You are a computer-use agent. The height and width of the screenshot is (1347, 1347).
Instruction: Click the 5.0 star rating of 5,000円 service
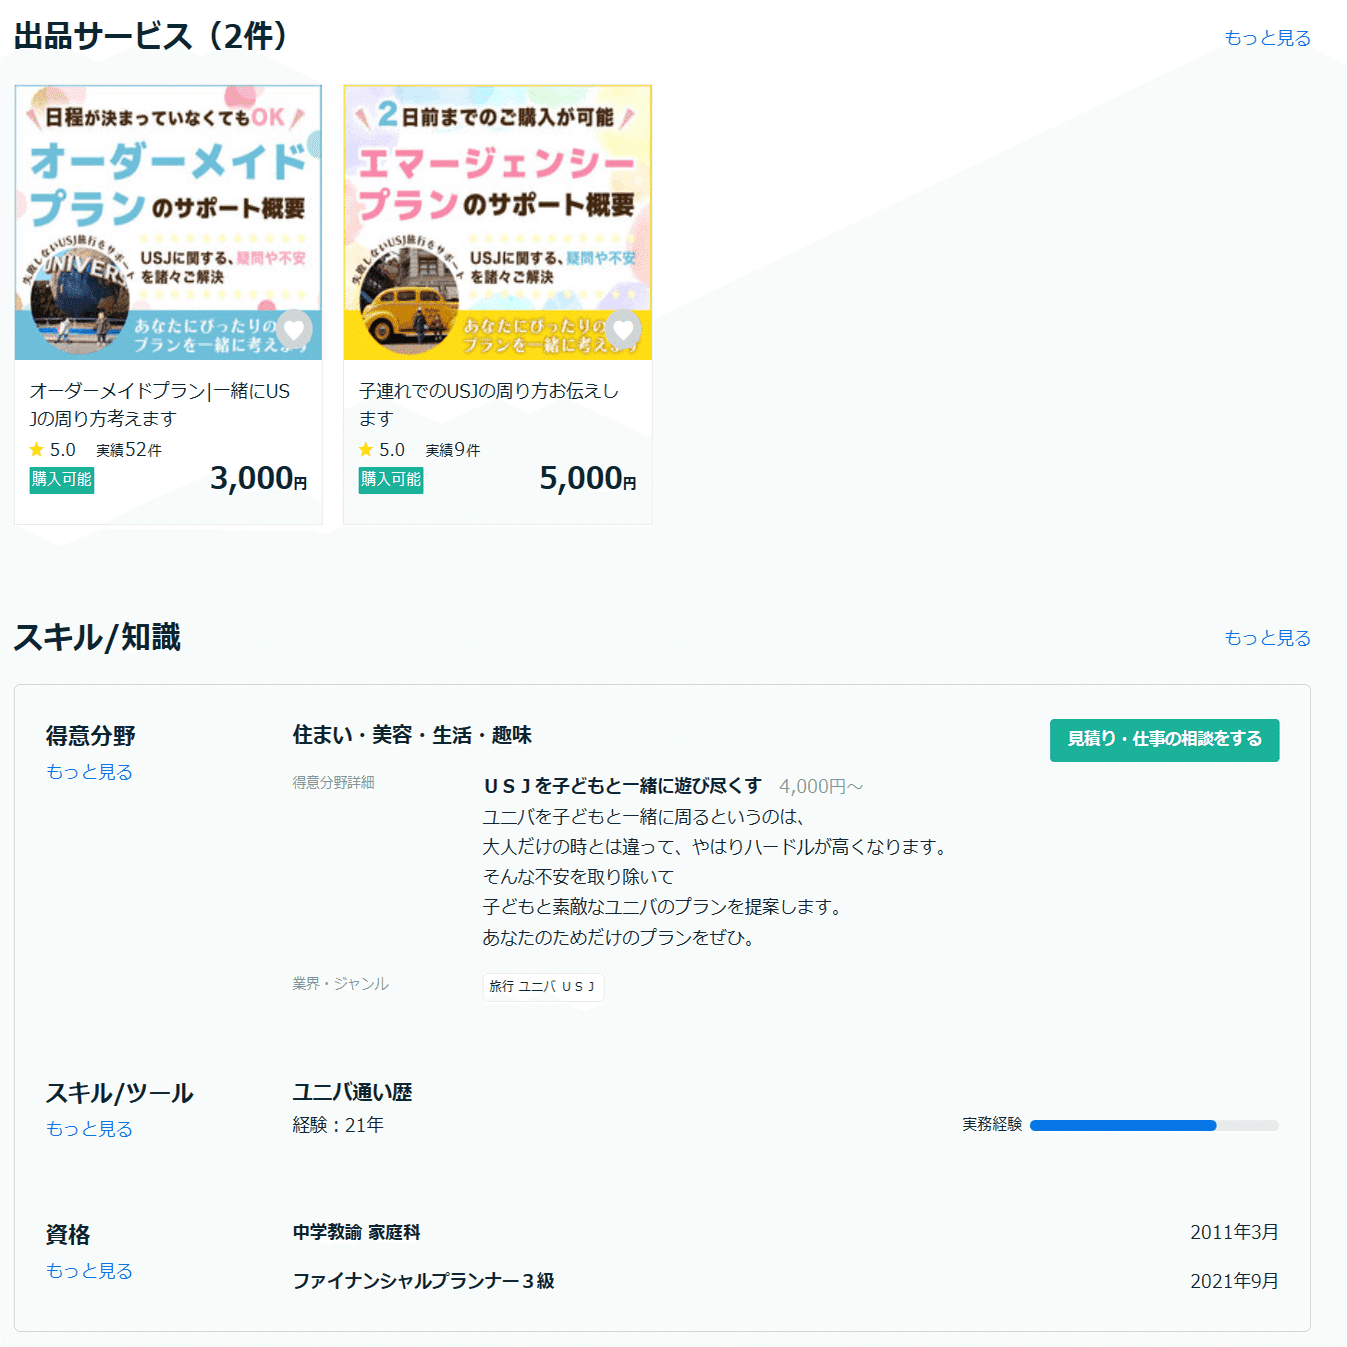(381, 450)
